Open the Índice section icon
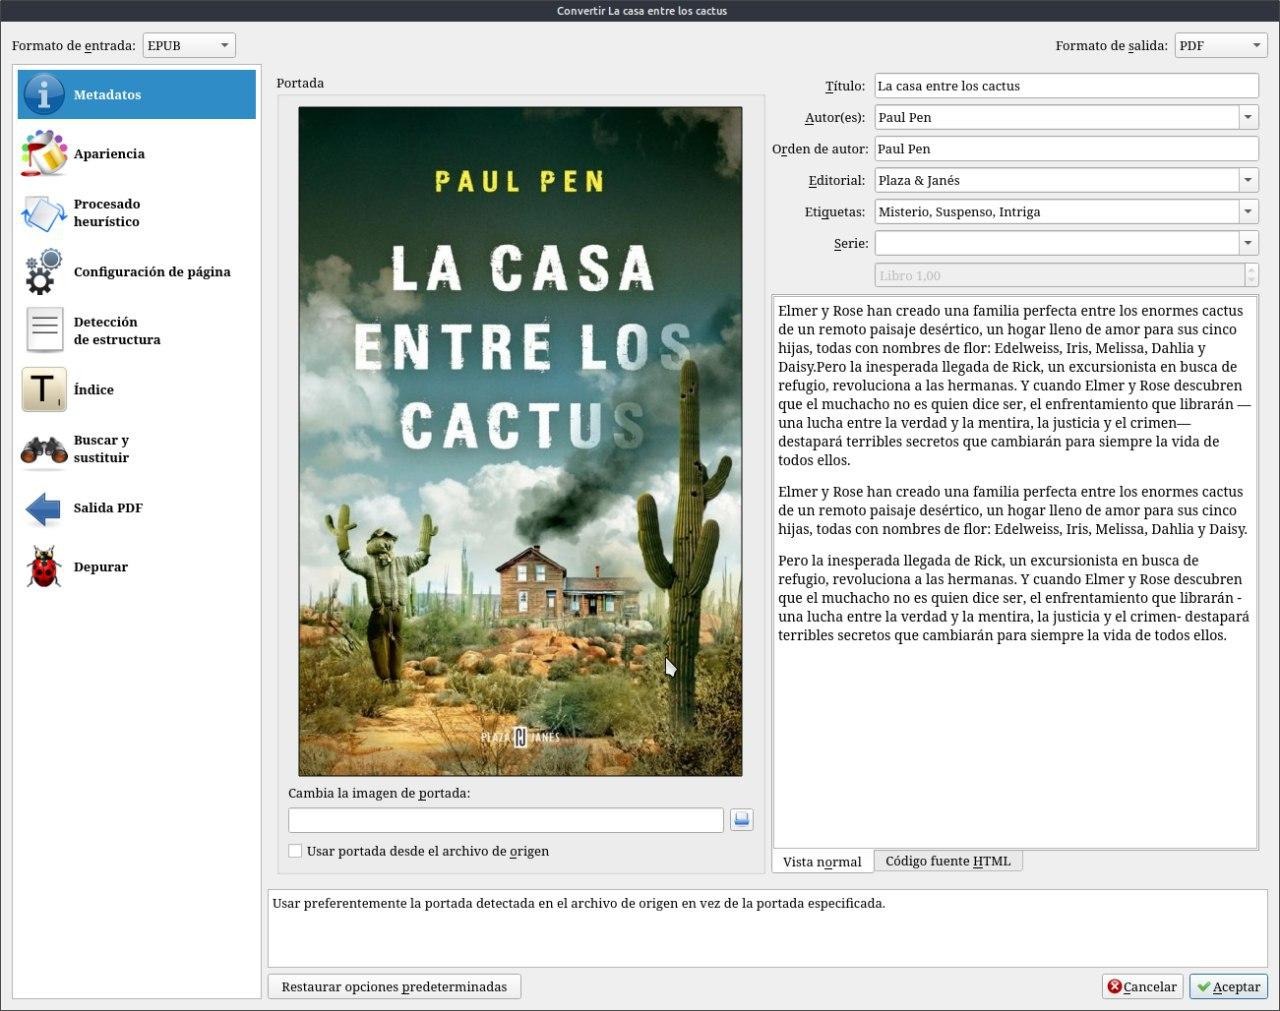The height and width of the screenshot is (1011, 1280). pos(43,390)
